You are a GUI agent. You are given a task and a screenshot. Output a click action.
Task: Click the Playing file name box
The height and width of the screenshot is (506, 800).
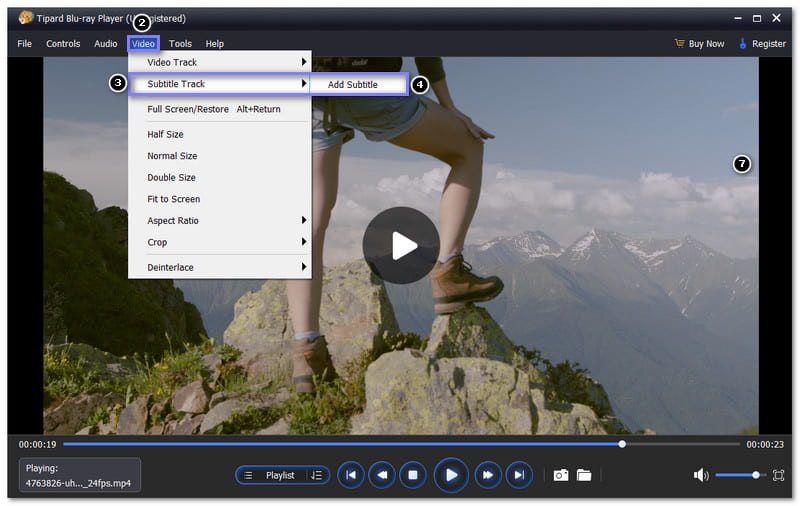point(80,475)
